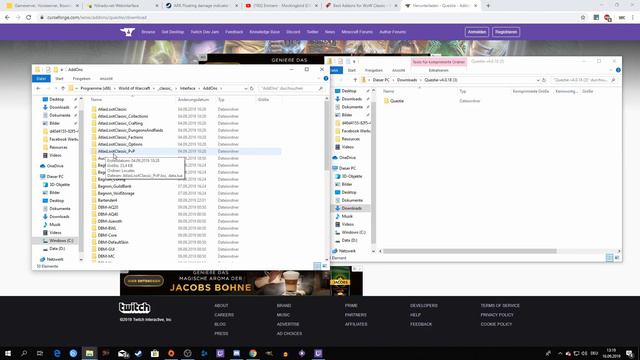The image size is (640, 360).
Task: Open the Chrome three-dot menu
Action: point(633,18)
